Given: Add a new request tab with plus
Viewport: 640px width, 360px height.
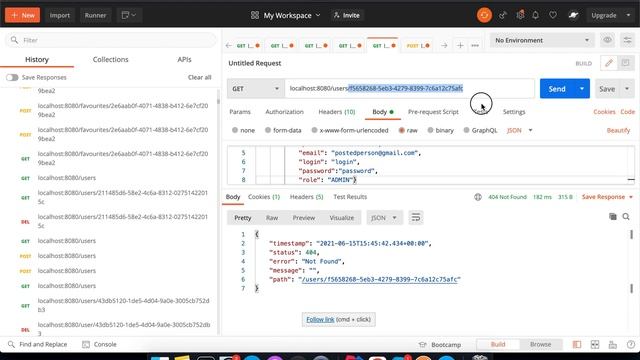Looking at the screenshot, I should [x=460, y=46].
